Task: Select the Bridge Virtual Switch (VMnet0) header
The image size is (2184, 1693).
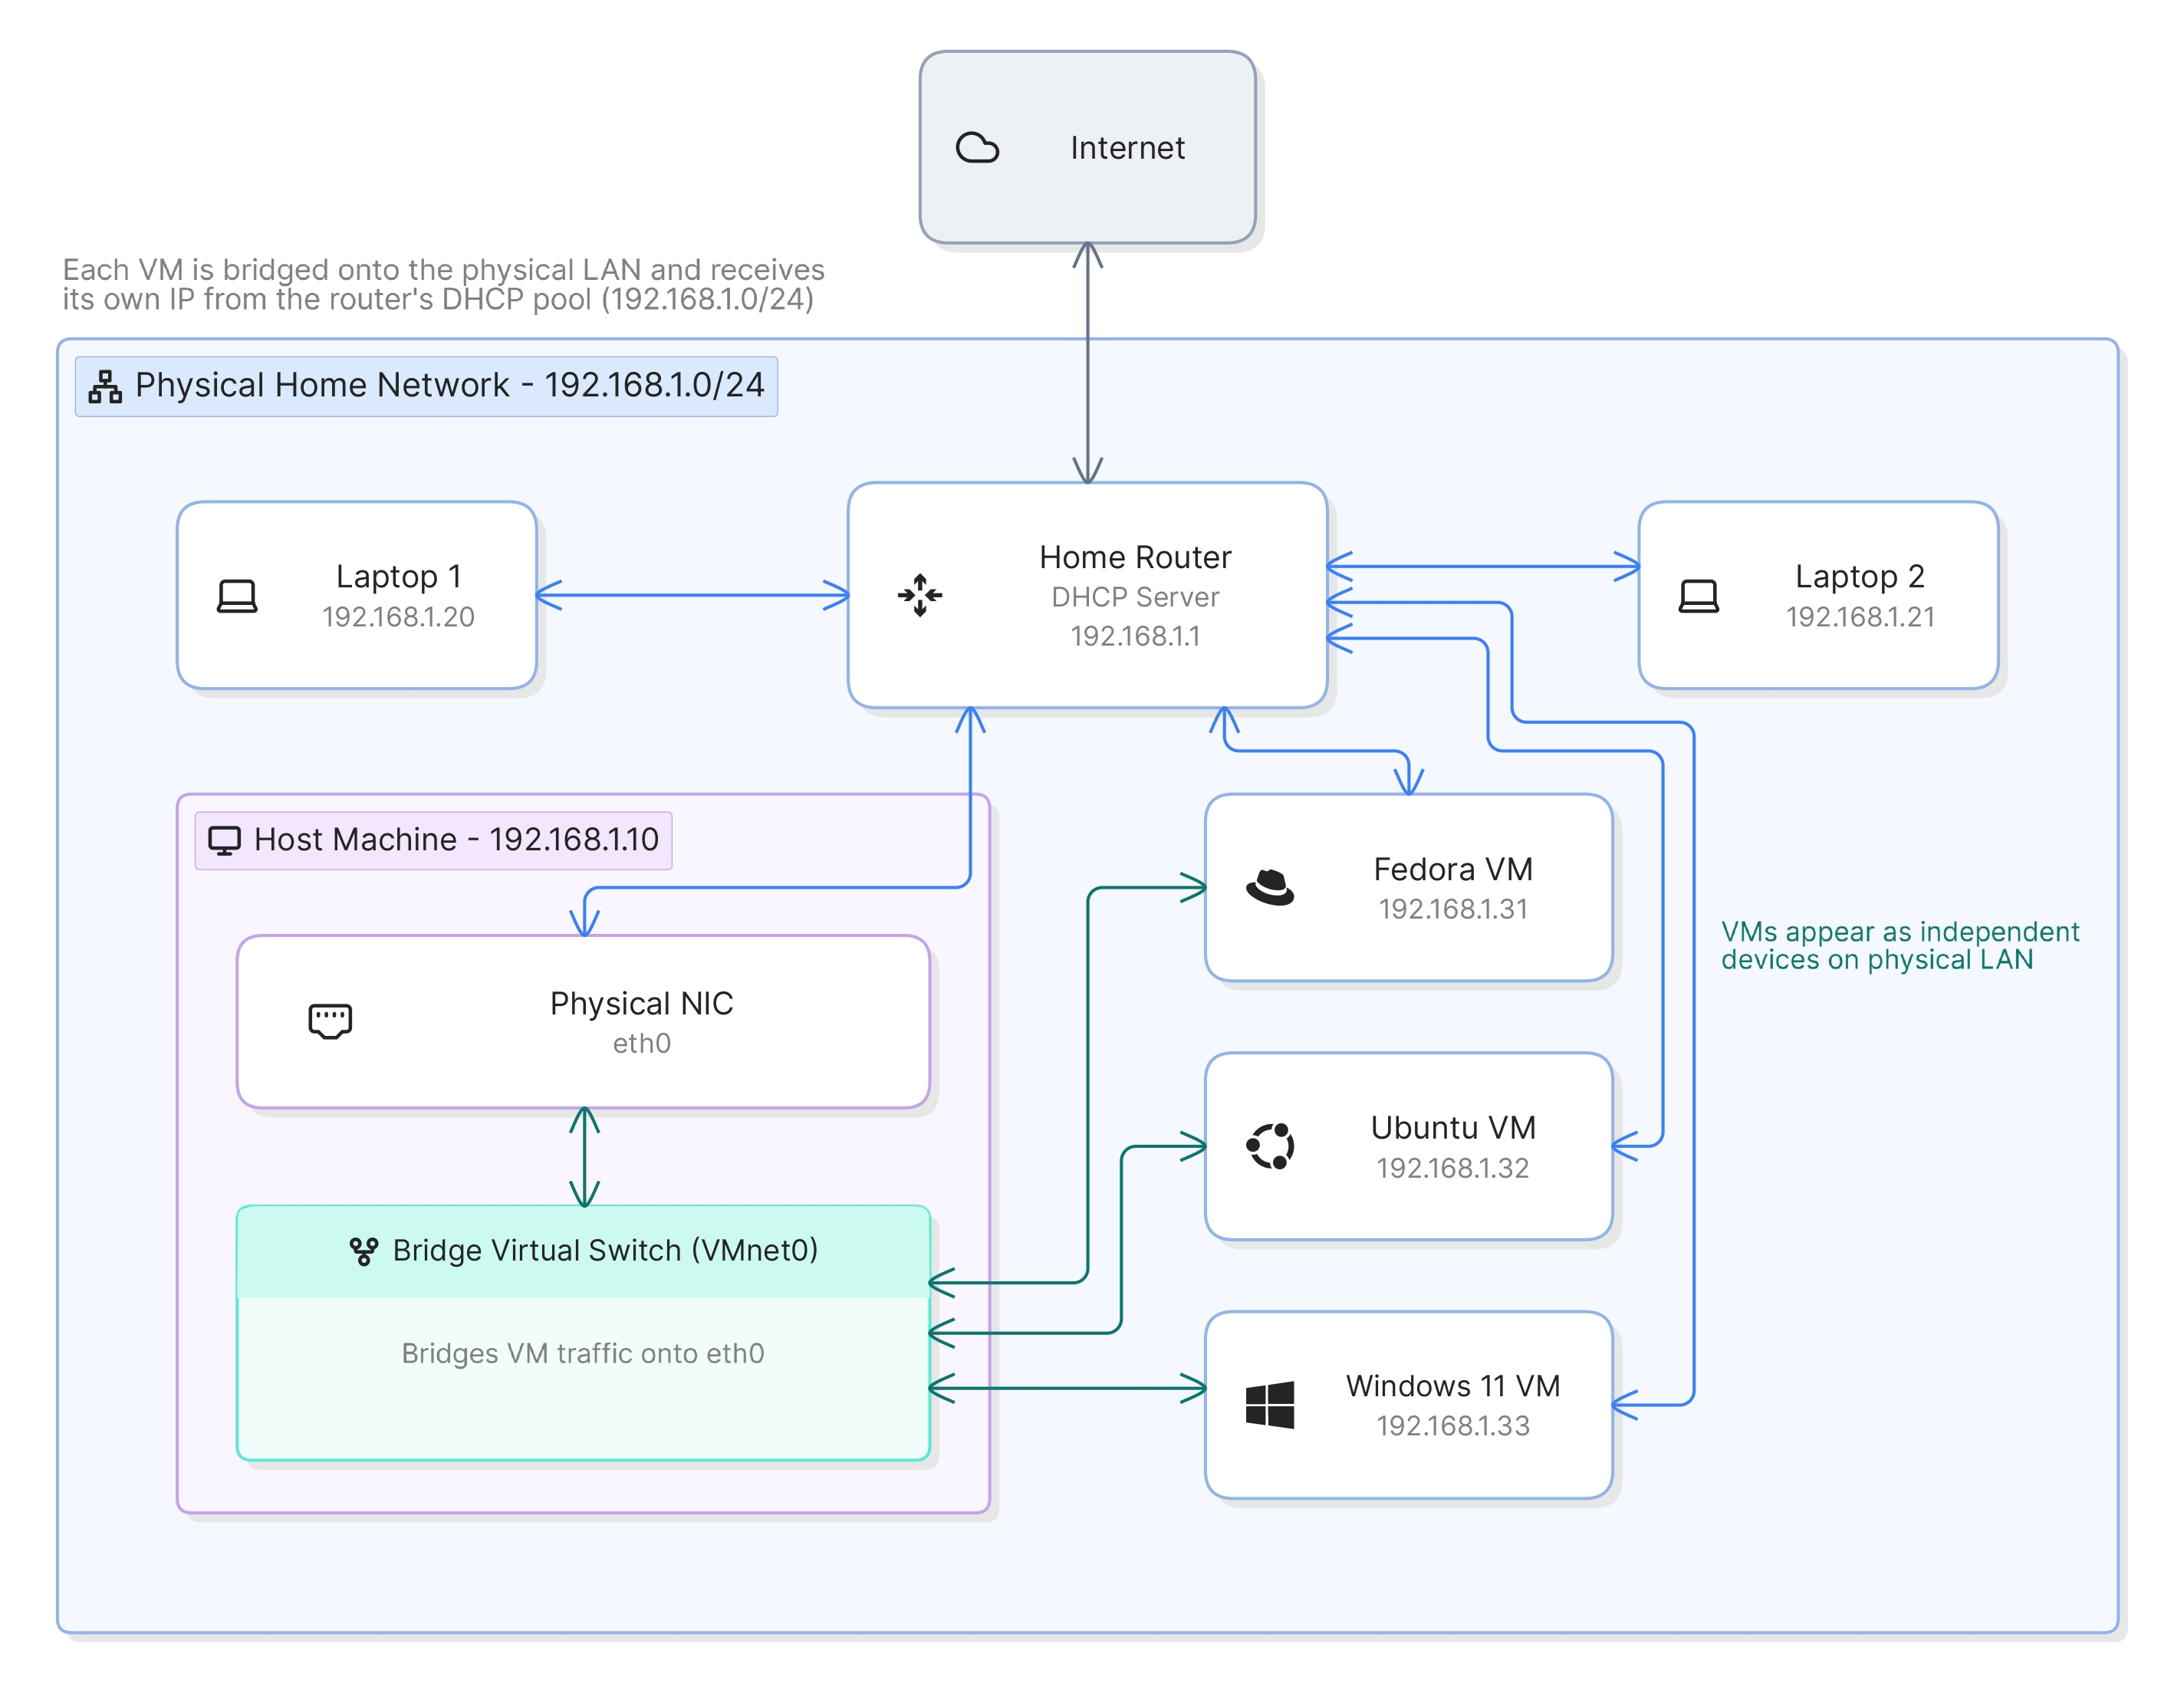Action: coord(605,1251)
